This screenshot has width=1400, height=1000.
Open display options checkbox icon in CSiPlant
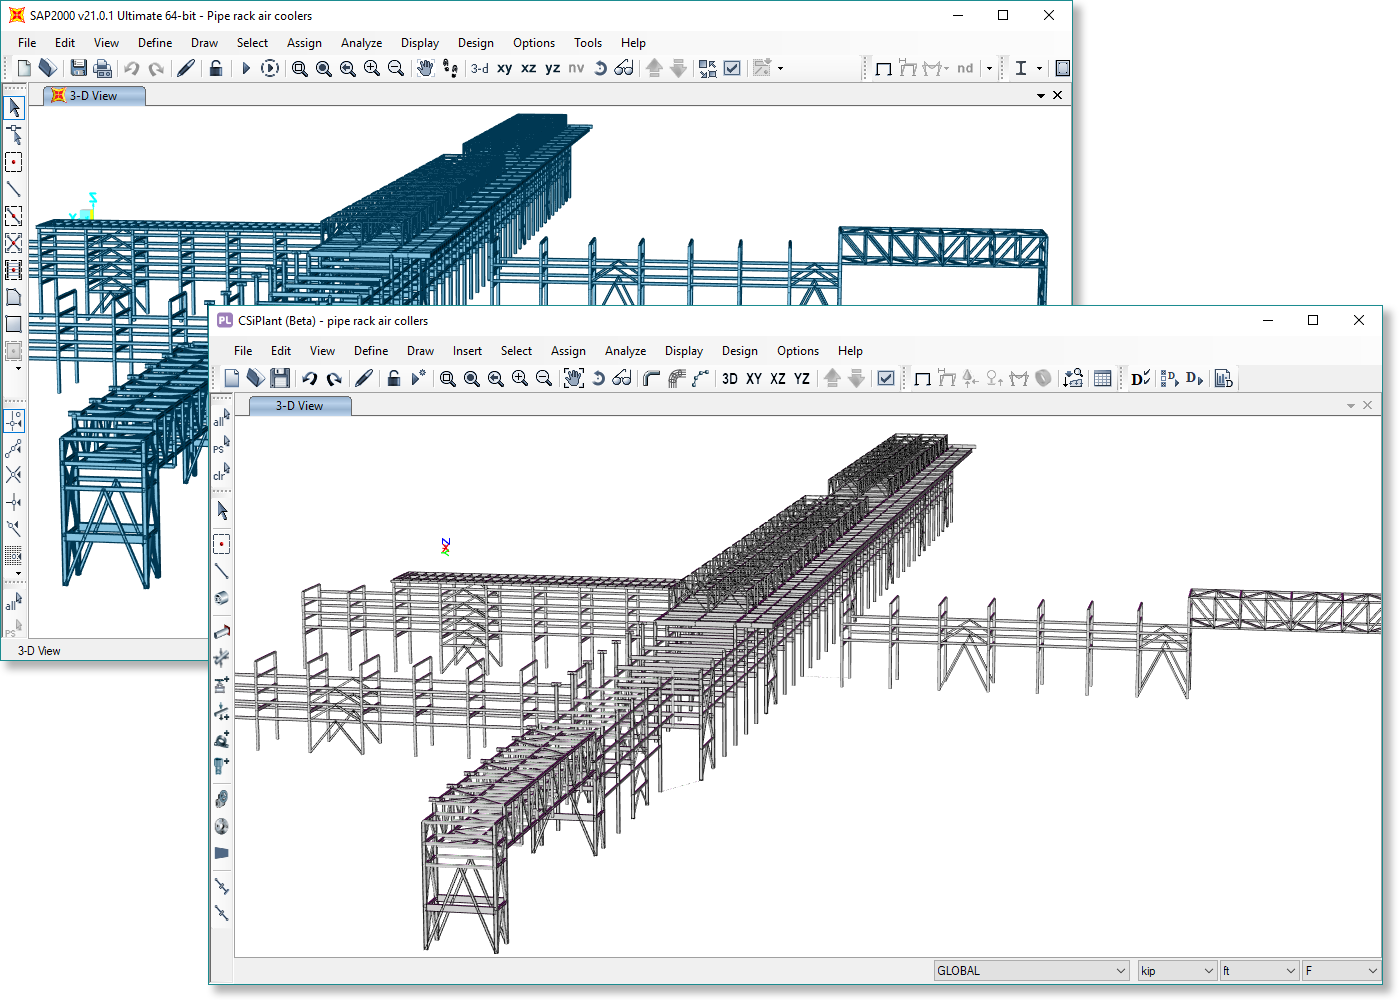click(x=886, y=378)
